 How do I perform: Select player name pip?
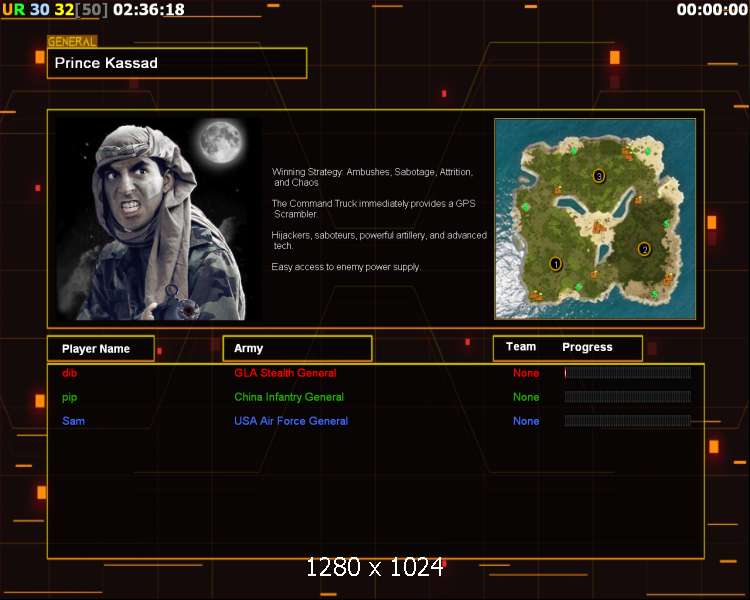click(69, 398)
